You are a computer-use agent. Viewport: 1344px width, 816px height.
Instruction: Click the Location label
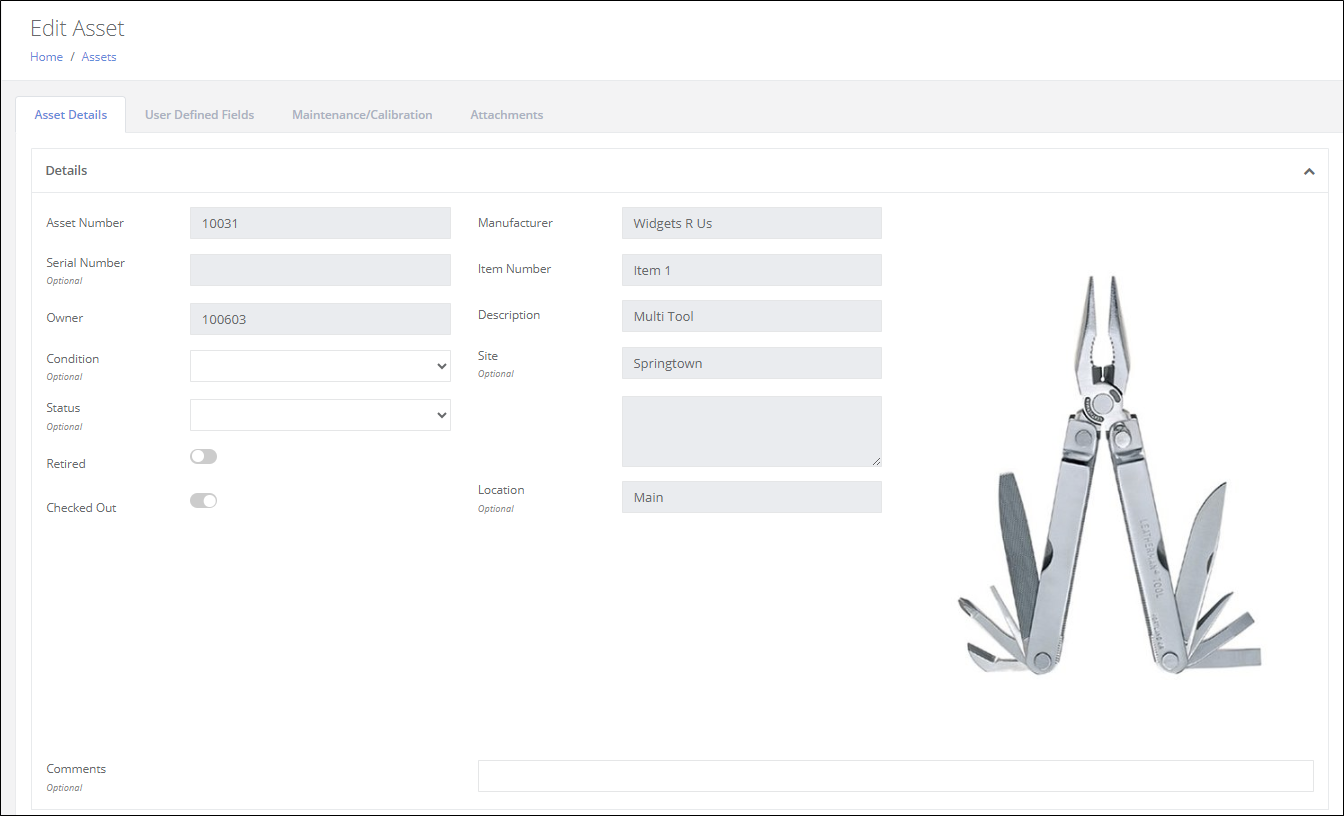coord(501,490)
